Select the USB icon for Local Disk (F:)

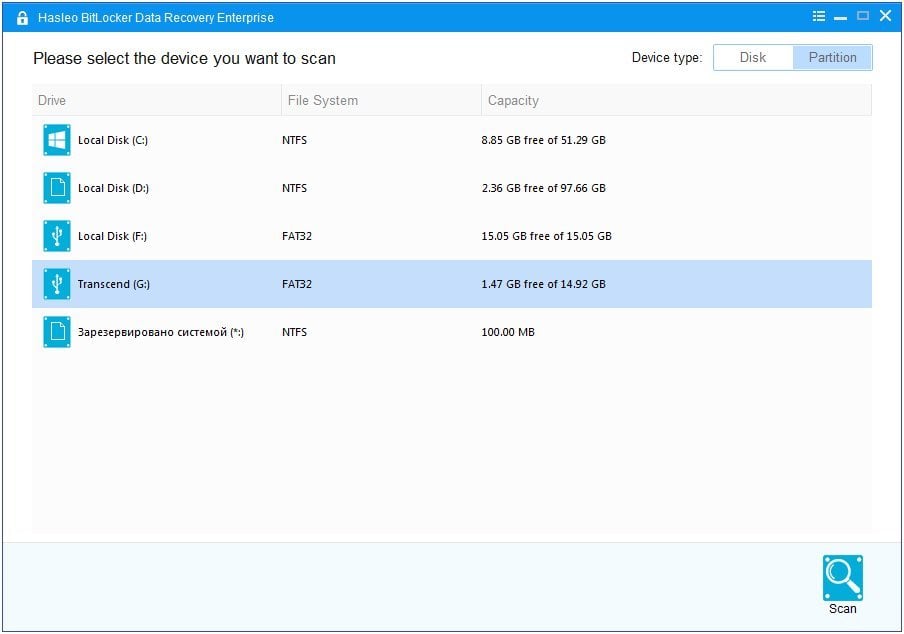(x=56, y=236)
